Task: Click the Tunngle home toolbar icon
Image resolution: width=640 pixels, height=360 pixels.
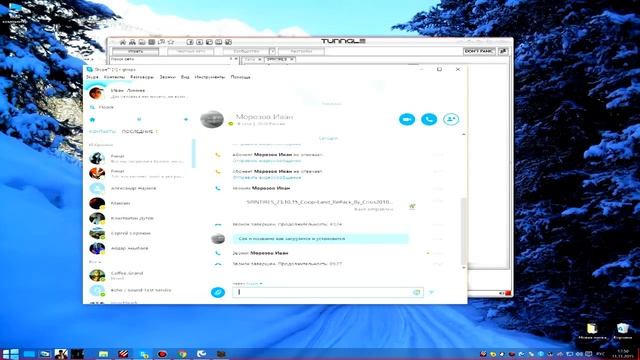Action: [122, 42]
